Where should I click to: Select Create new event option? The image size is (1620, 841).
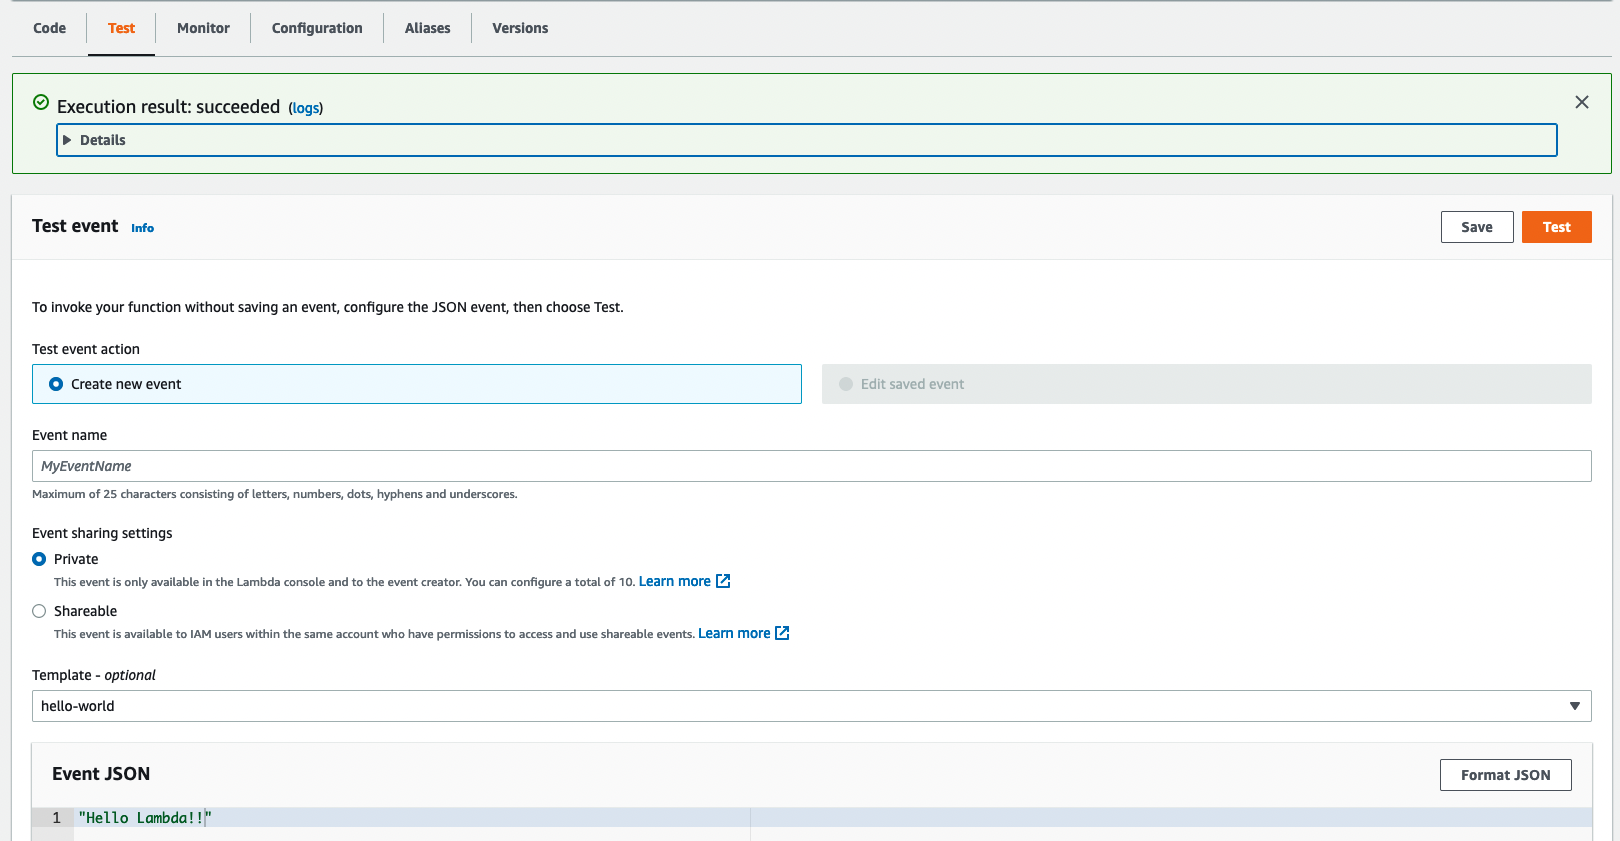coord(417,384)
